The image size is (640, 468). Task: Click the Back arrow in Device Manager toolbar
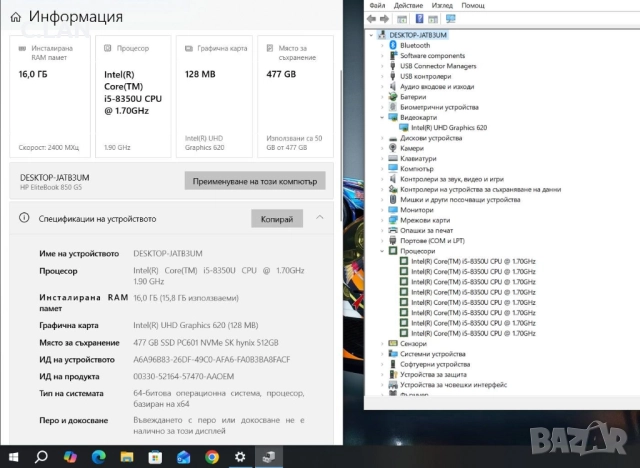pyautogui.click(x=371, y=19)
